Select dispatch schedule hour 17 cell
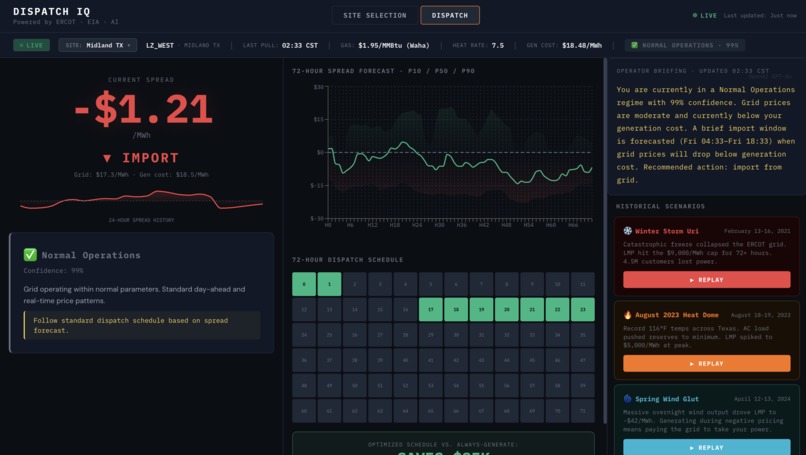This screenshot has width=806, height=455. tap(431, 310)
